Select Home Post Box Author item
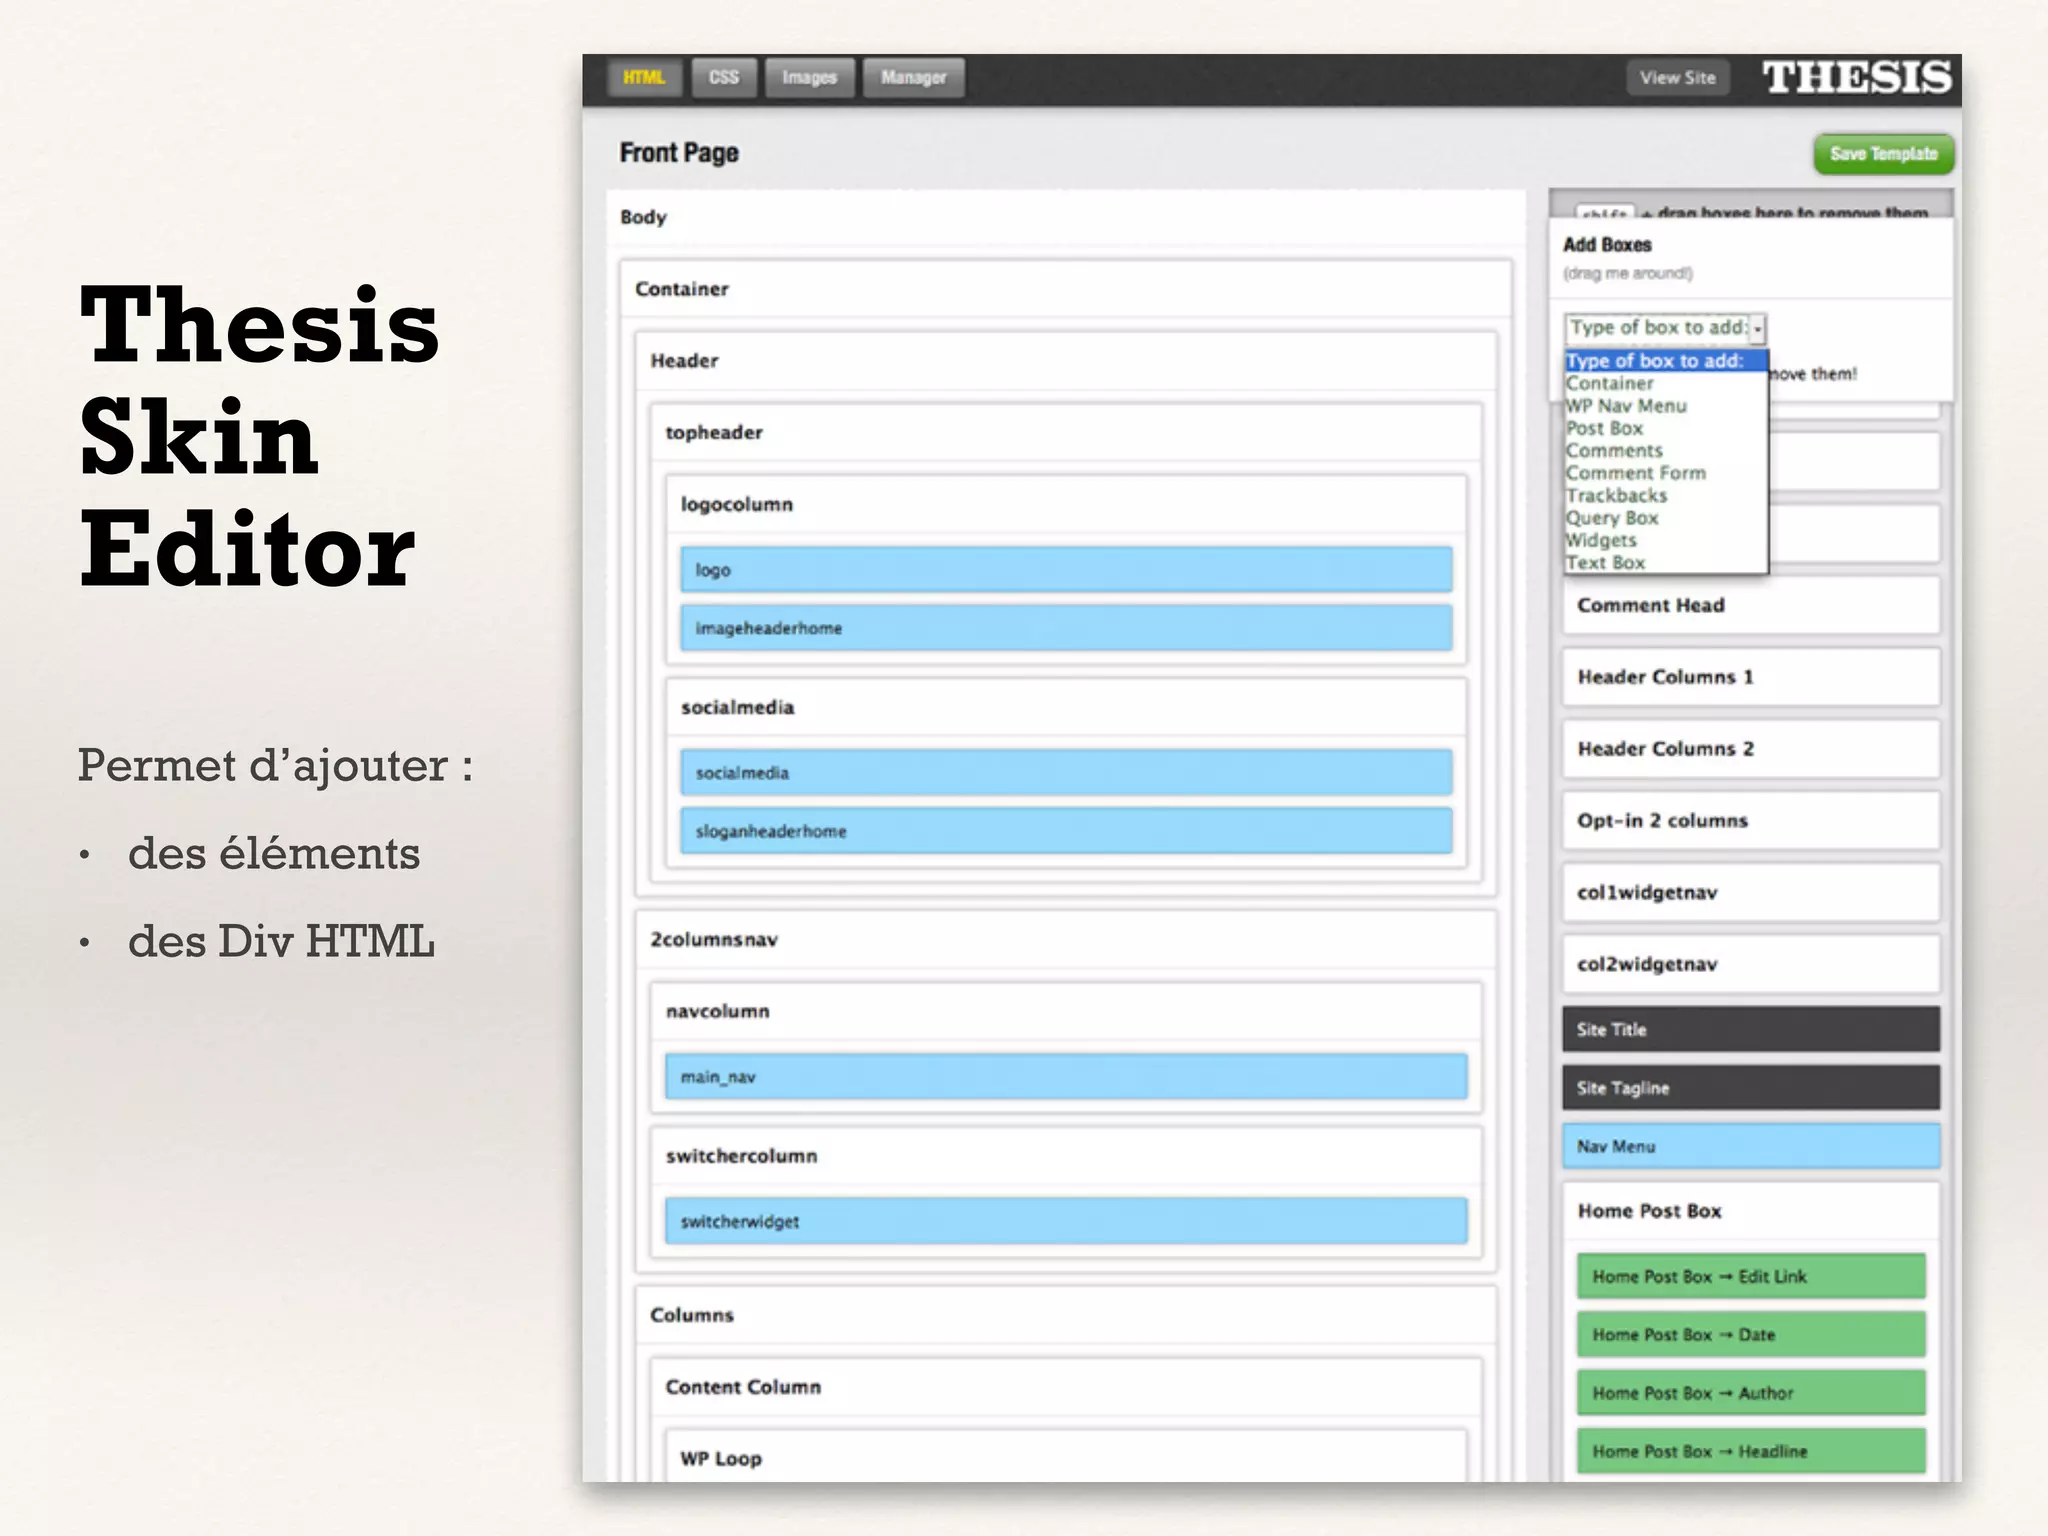This screenshot has height=1536, width=2048. 1751,1393
